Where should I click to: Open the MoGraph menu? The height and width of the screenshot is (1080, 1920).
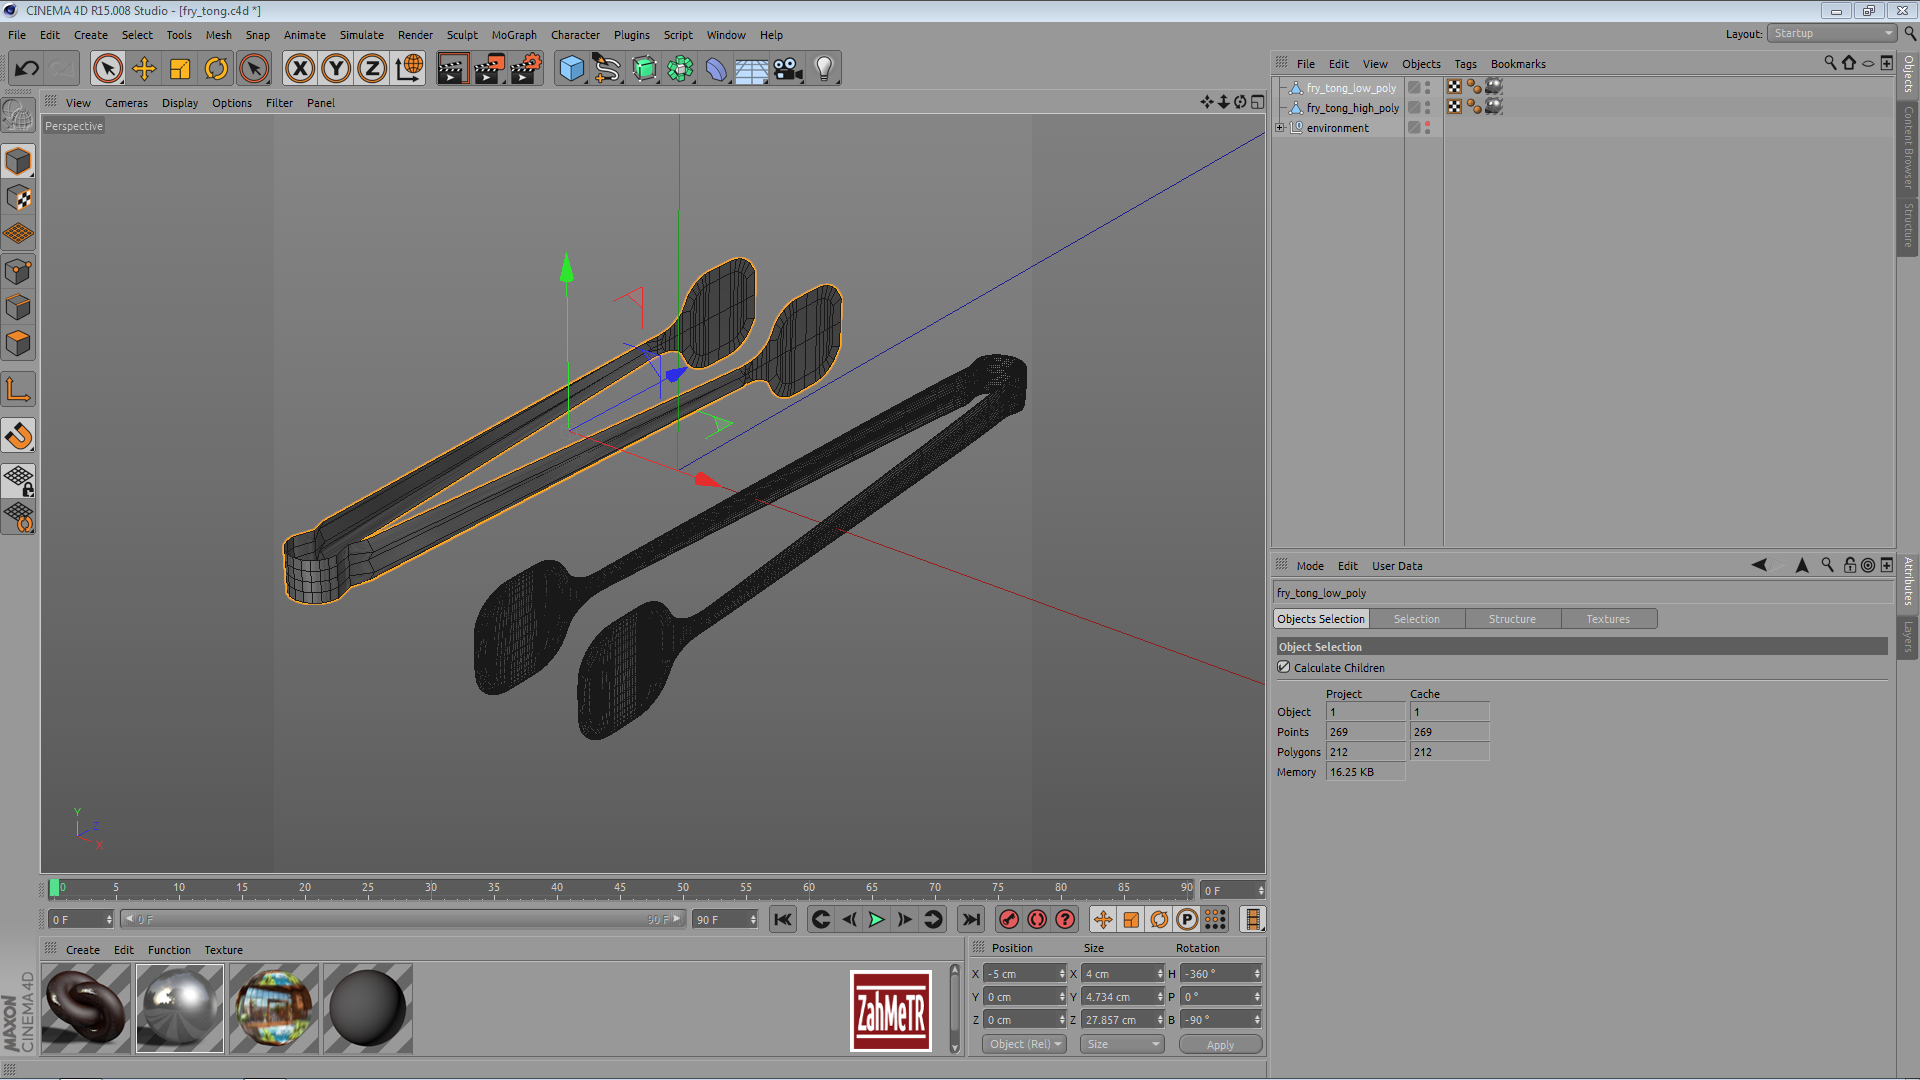point(513,35)
